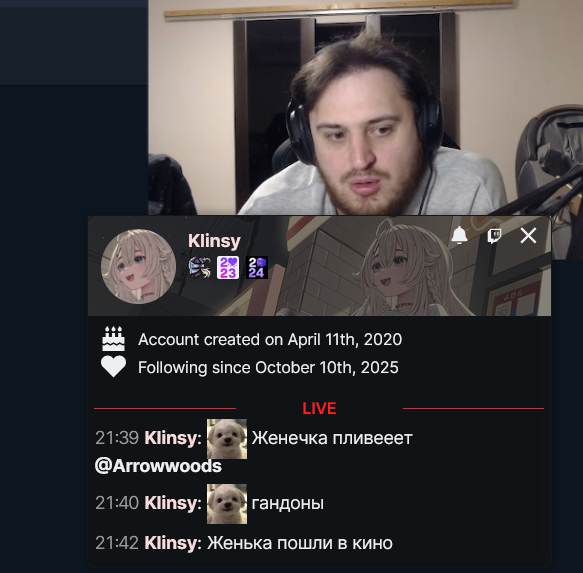This screenshot has width=583, height=573.
Task: Click Klinsy name in 21:42 message
Action: (171, 543)
